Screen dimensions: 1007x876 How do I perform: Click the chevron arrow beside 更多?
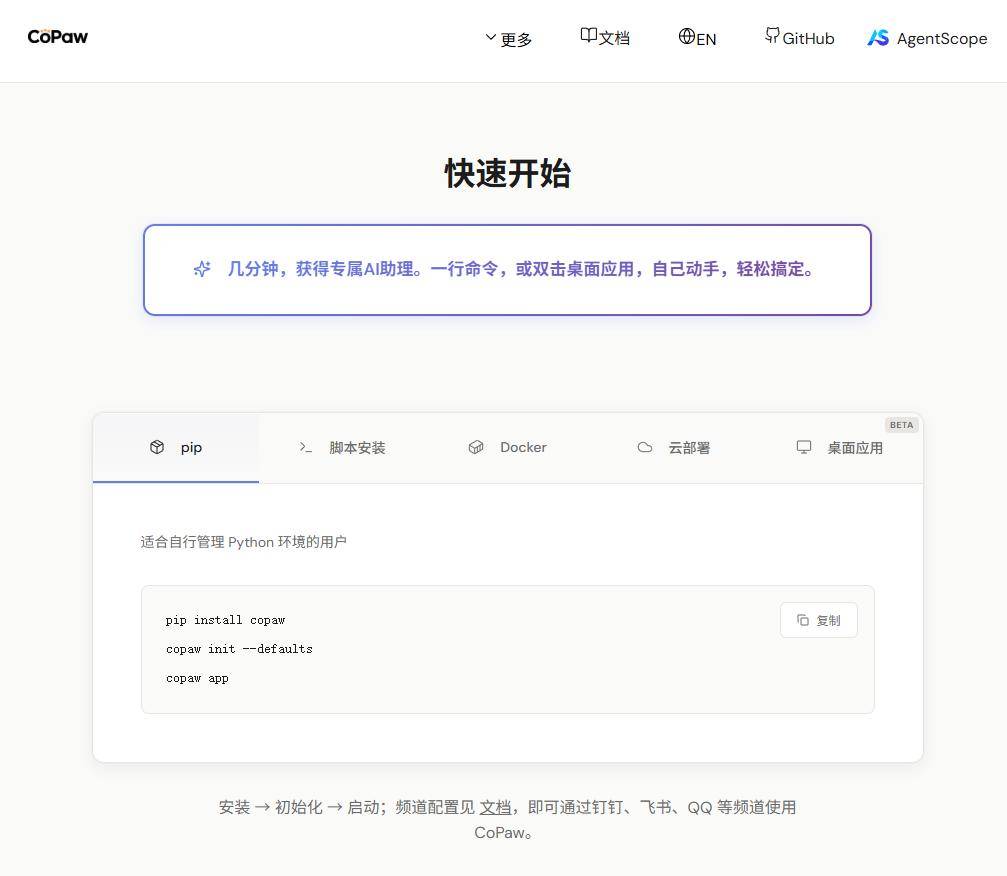pyautogui.click(x=491, y=37)
